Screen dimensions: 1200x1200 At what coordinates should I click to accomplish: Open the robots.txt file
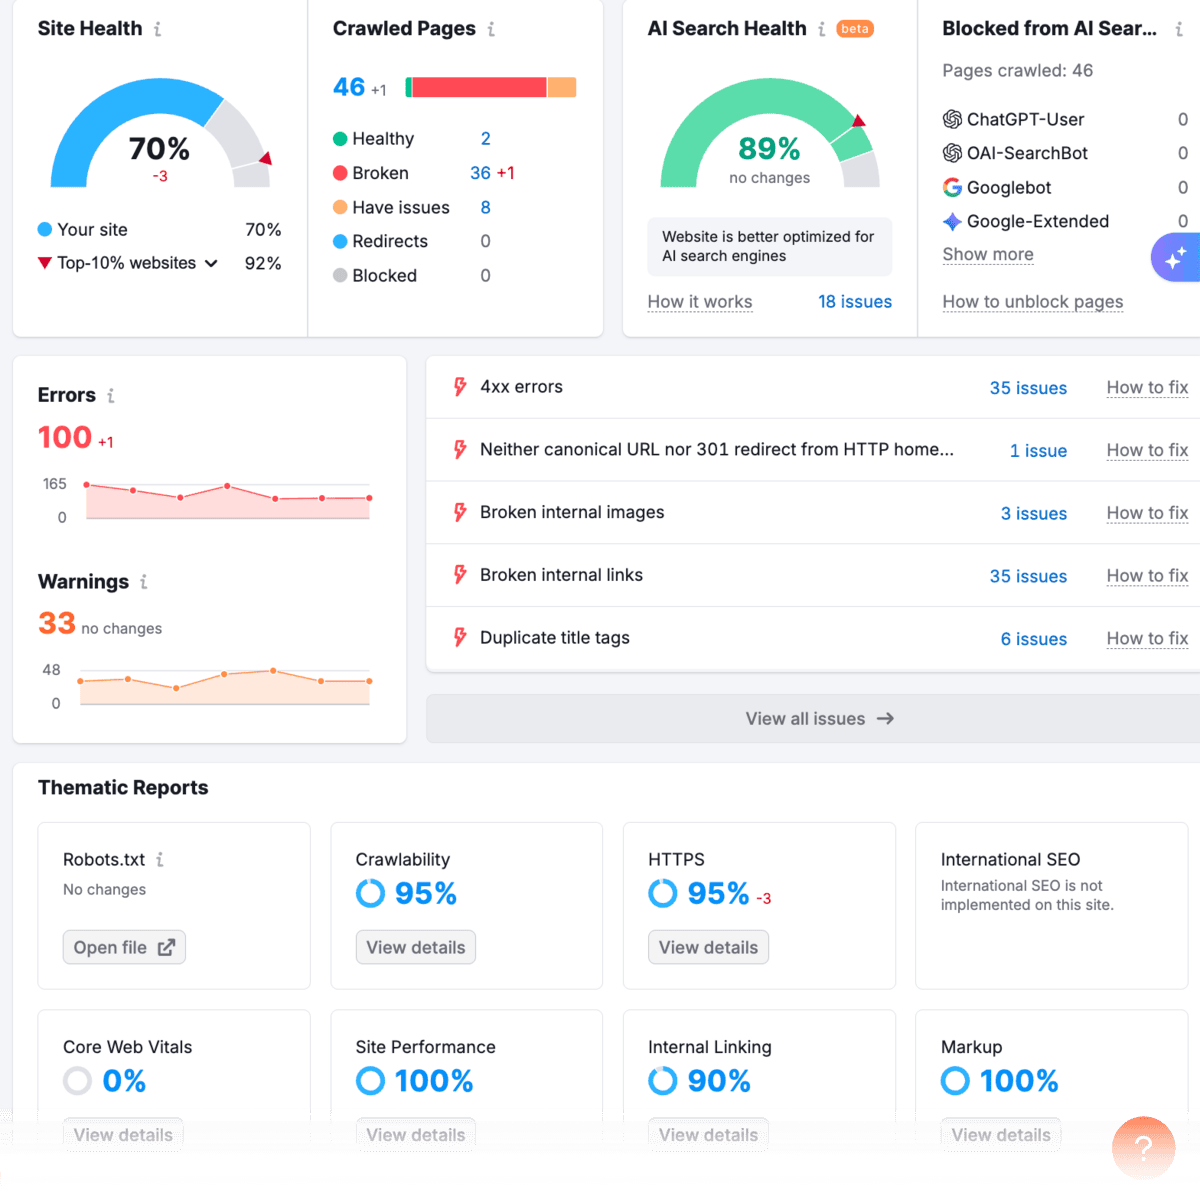124,947
